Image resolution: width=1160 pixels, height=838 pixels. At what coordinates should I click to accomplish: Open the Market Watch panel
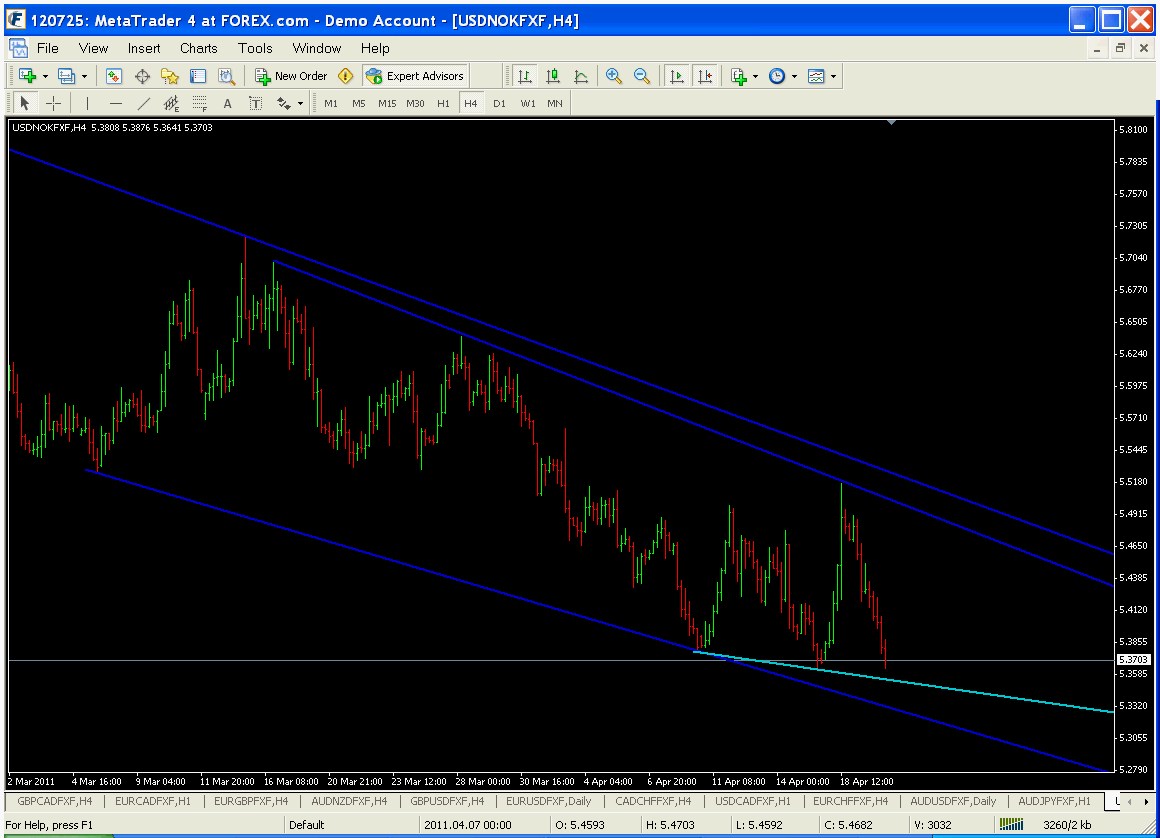[x=114, y=76]
